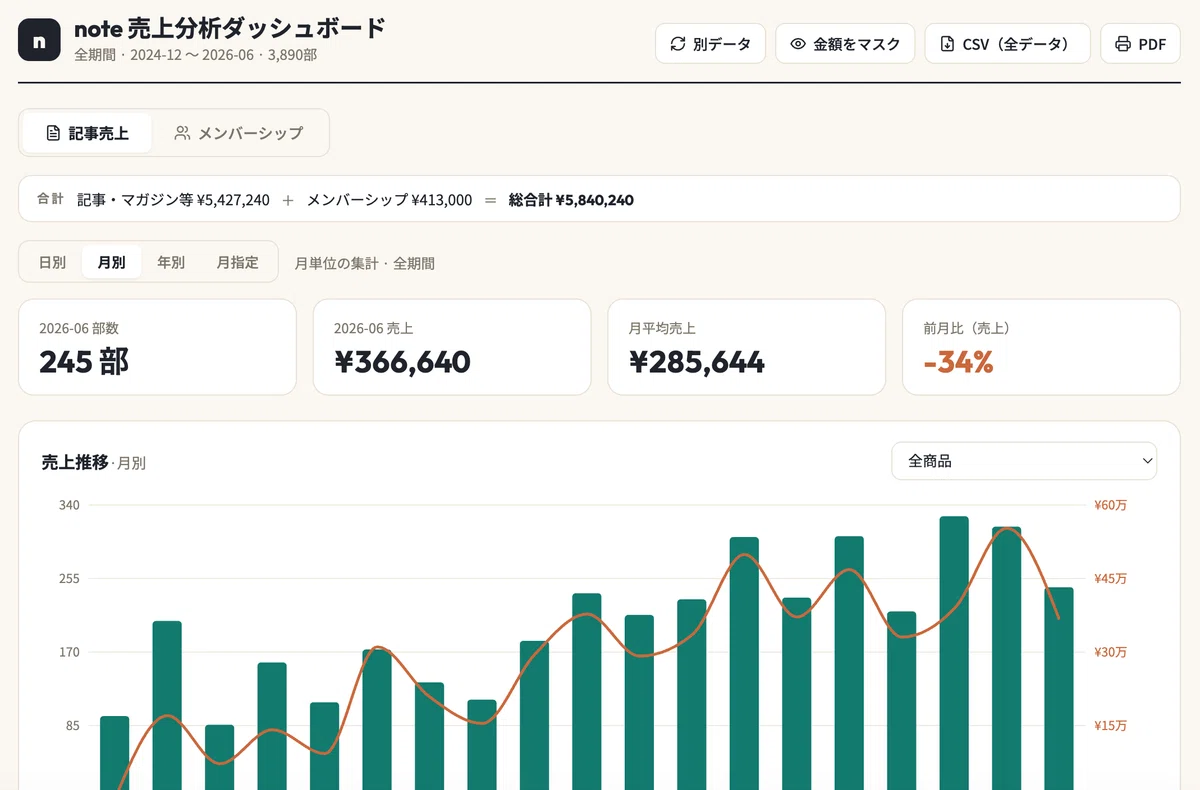Viewport: 1200px width, 790px height.
Task: Export CSV（全データ）
Action: [x=1007, y=44]
